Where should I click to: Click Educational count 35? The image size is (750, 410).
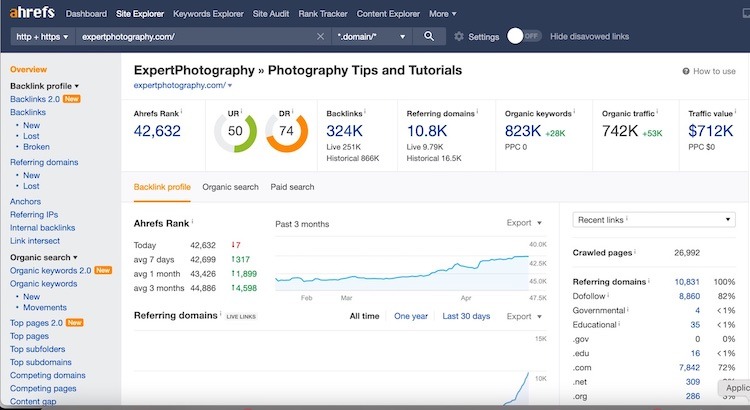coord(695,325)
